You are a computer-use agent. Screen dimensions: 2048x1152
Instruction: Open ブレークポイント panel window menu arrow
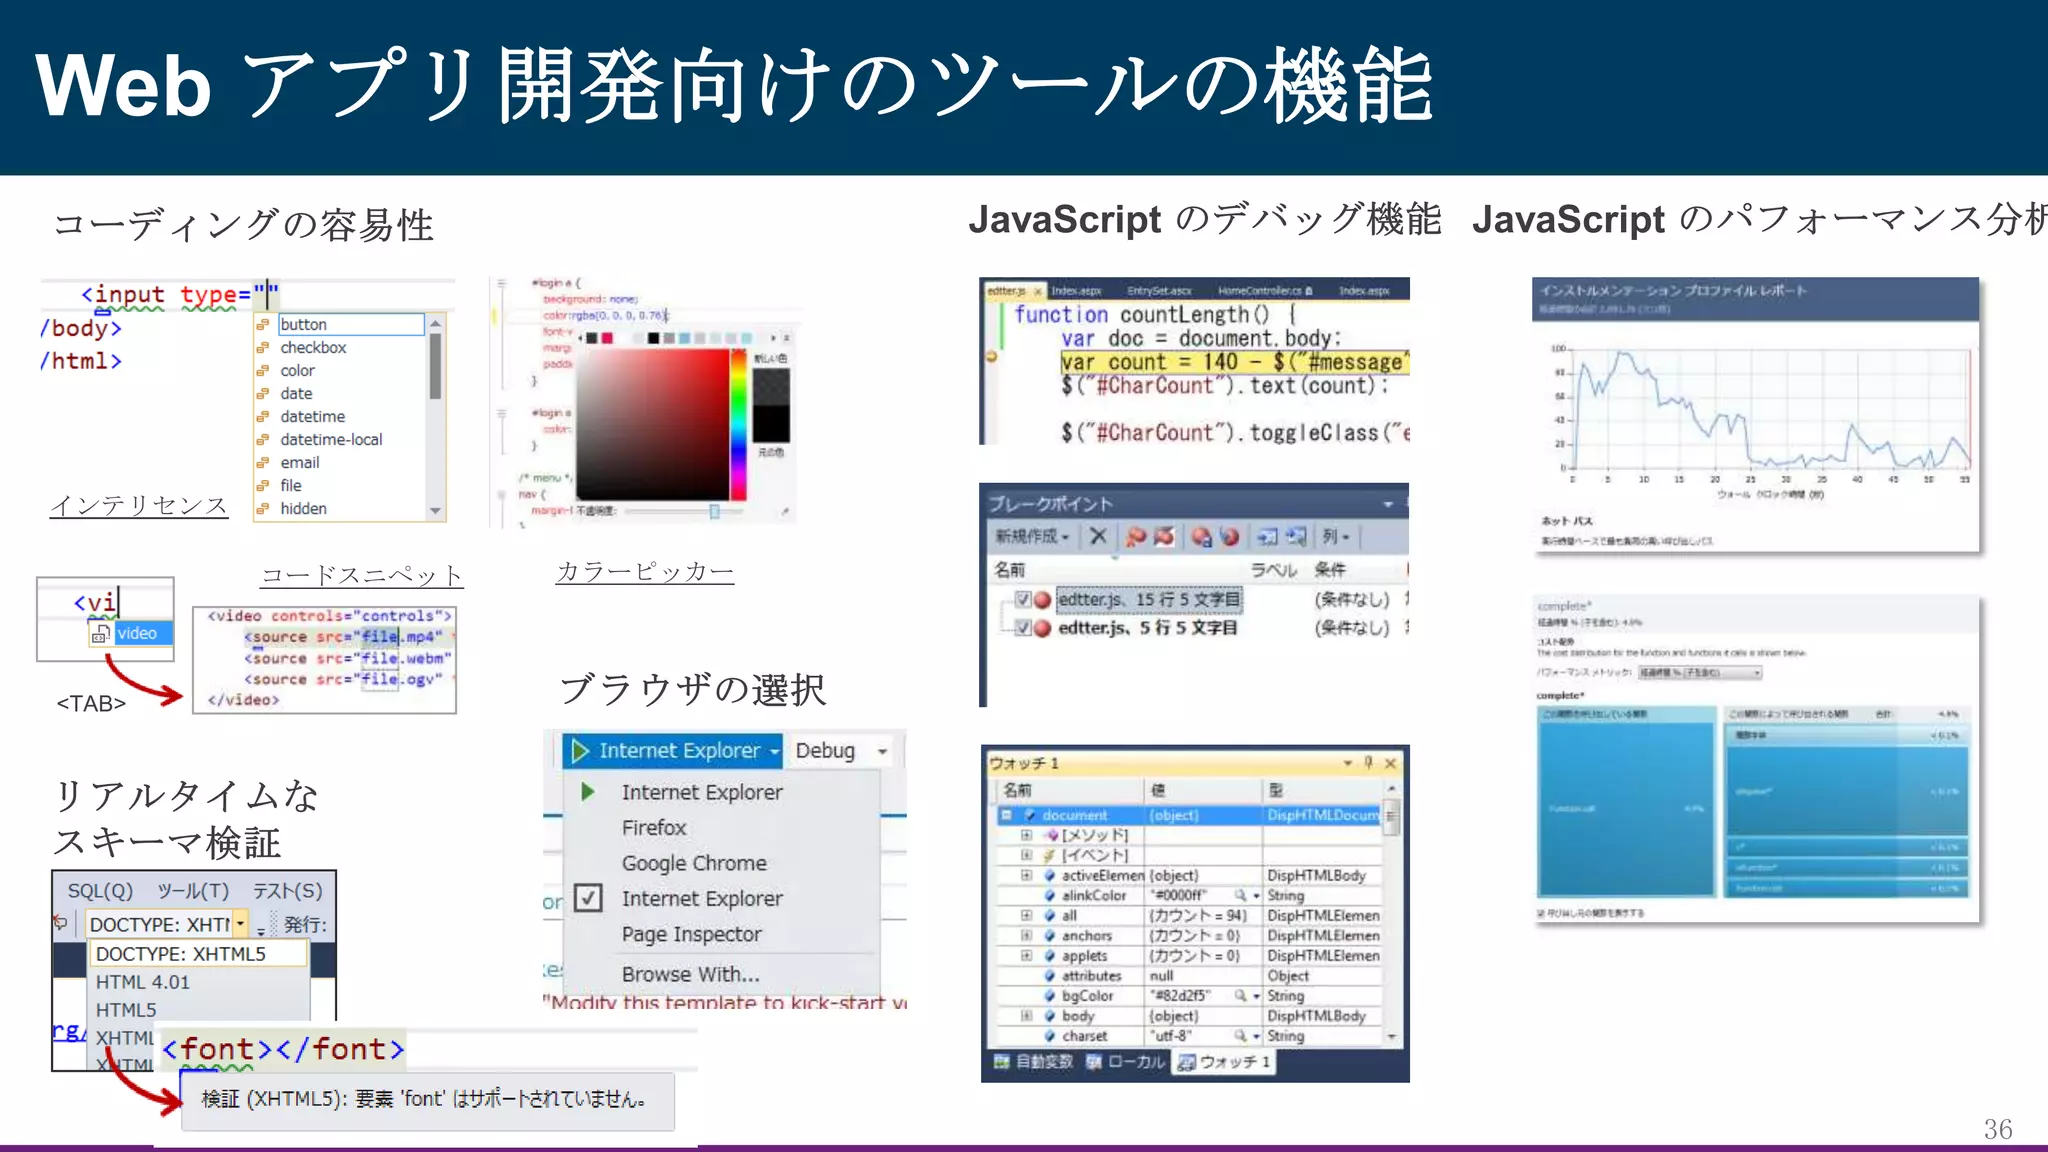(x=1388, y=504)
